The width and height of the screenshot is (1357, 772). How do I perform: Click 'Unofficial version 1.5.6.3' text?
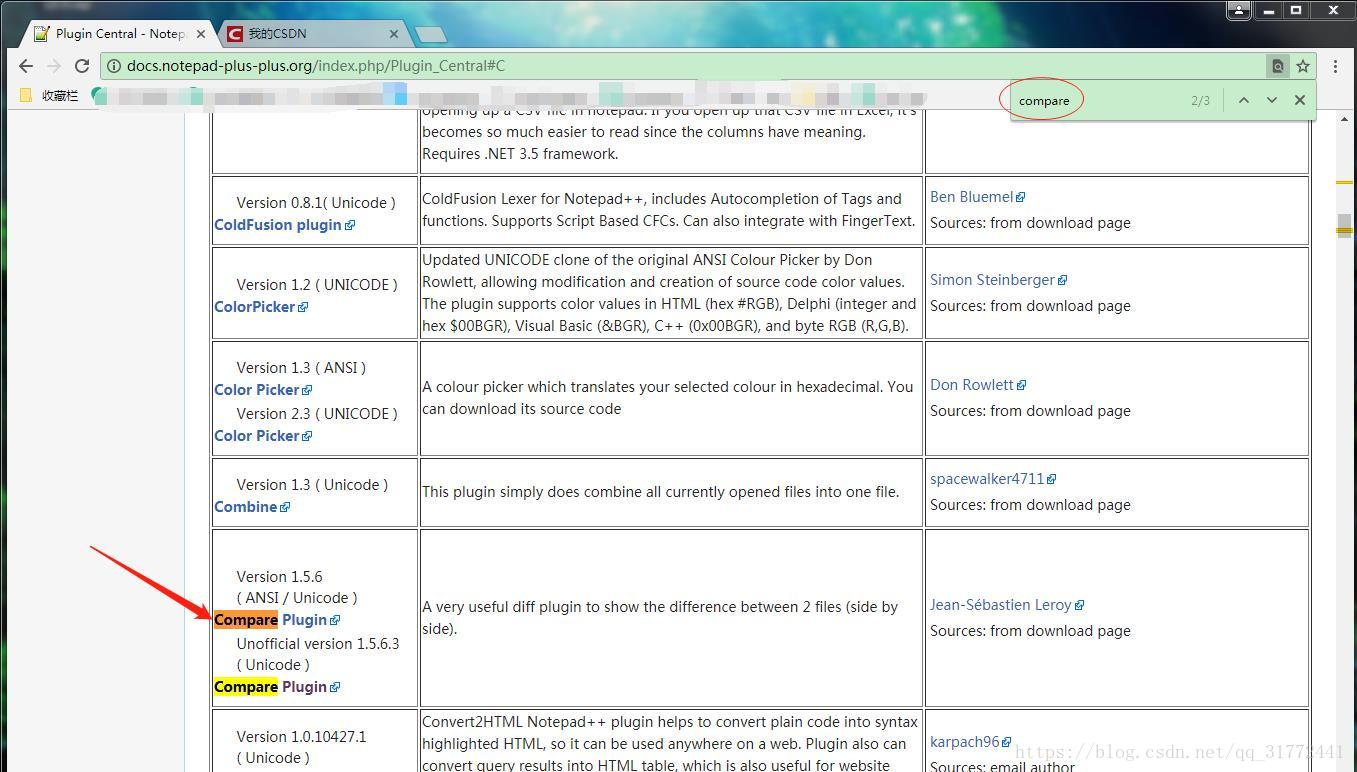click(318, 644)
